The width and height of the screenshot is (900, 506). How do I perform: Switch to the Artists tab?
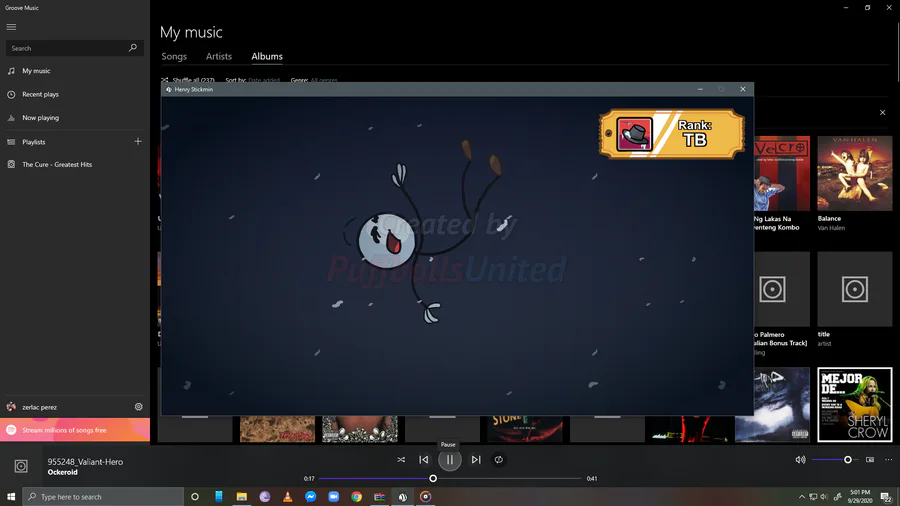tap(219, 56)
